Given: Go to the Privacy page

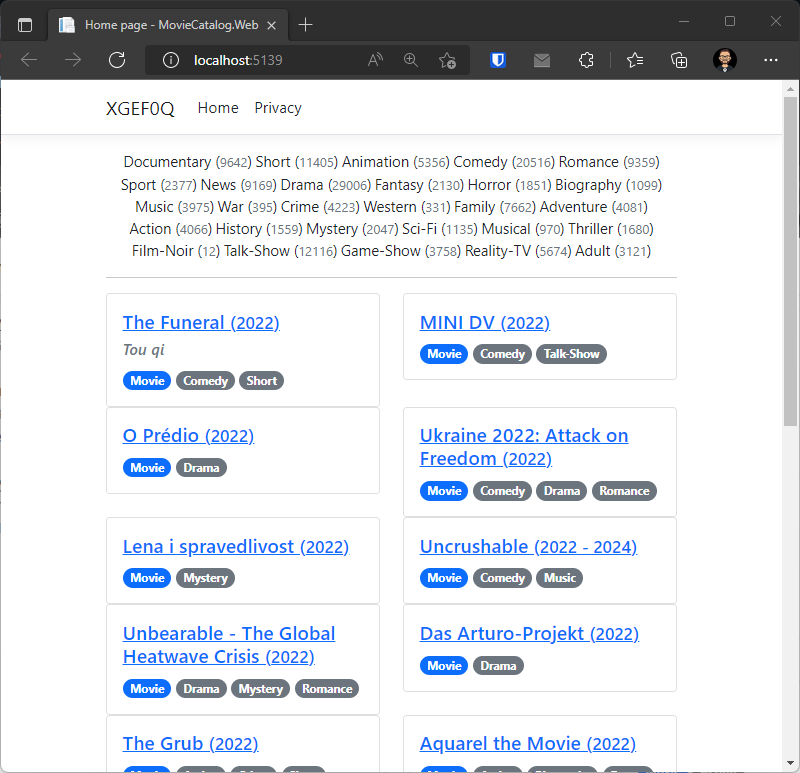Looking at the screenshot, I should pyautogui.click(x=278, y=108).
